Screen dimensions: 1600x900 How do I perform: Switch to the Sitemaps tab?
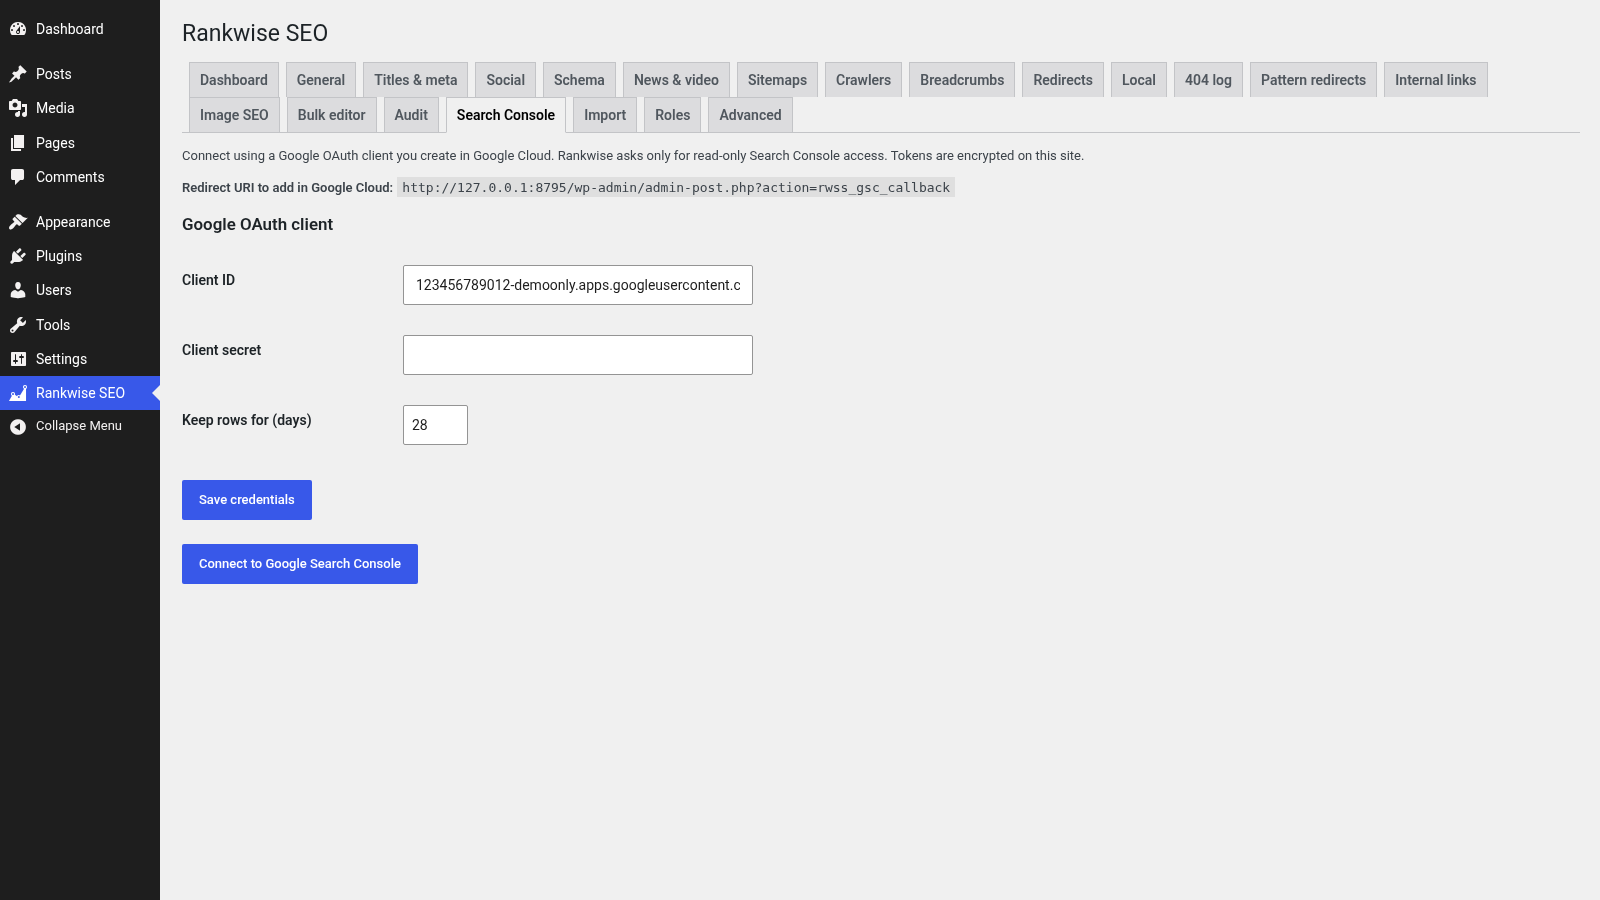click(x=777, y=80)
